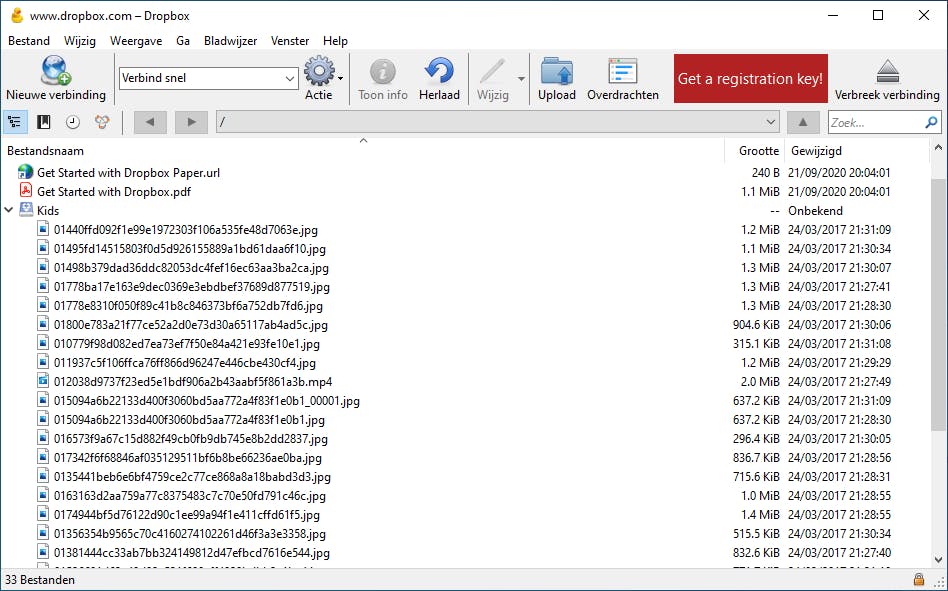
Task: Open the Actie dropdown arrow
Action: (341, 78)
